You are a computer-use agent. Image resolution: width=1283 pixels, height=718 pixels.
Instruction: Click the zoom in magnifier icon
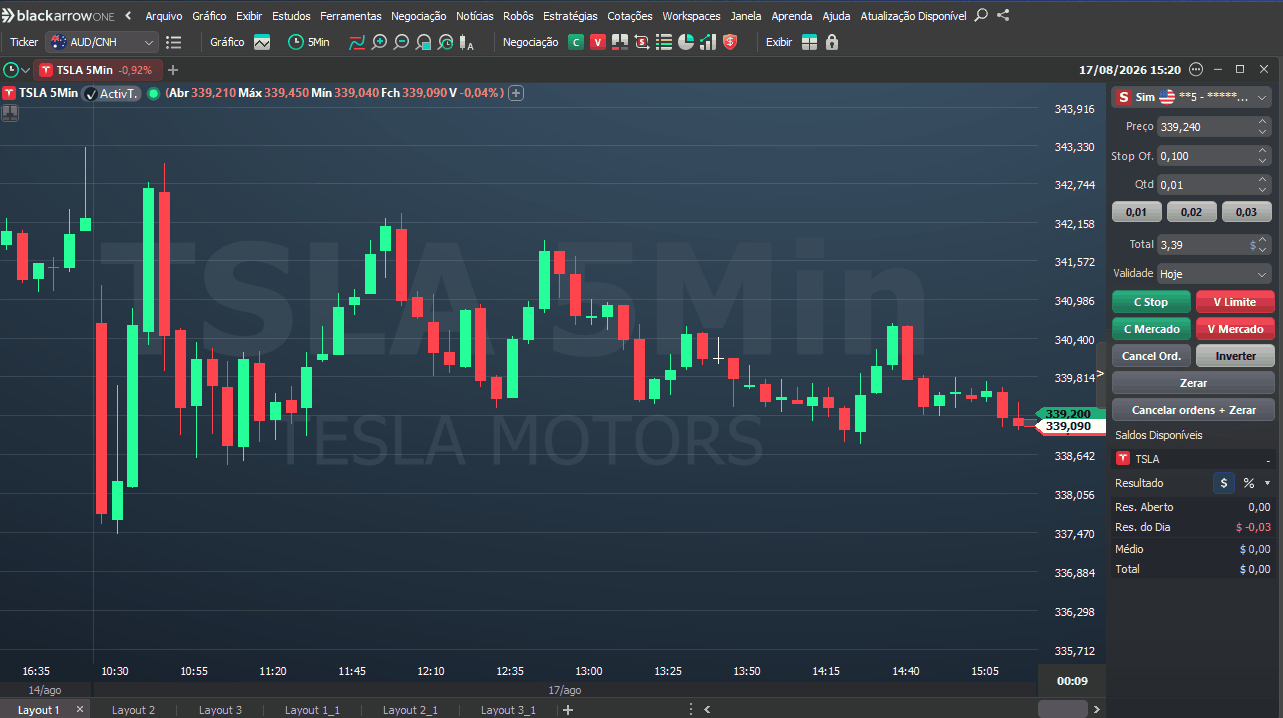click(x=379, y=42)
